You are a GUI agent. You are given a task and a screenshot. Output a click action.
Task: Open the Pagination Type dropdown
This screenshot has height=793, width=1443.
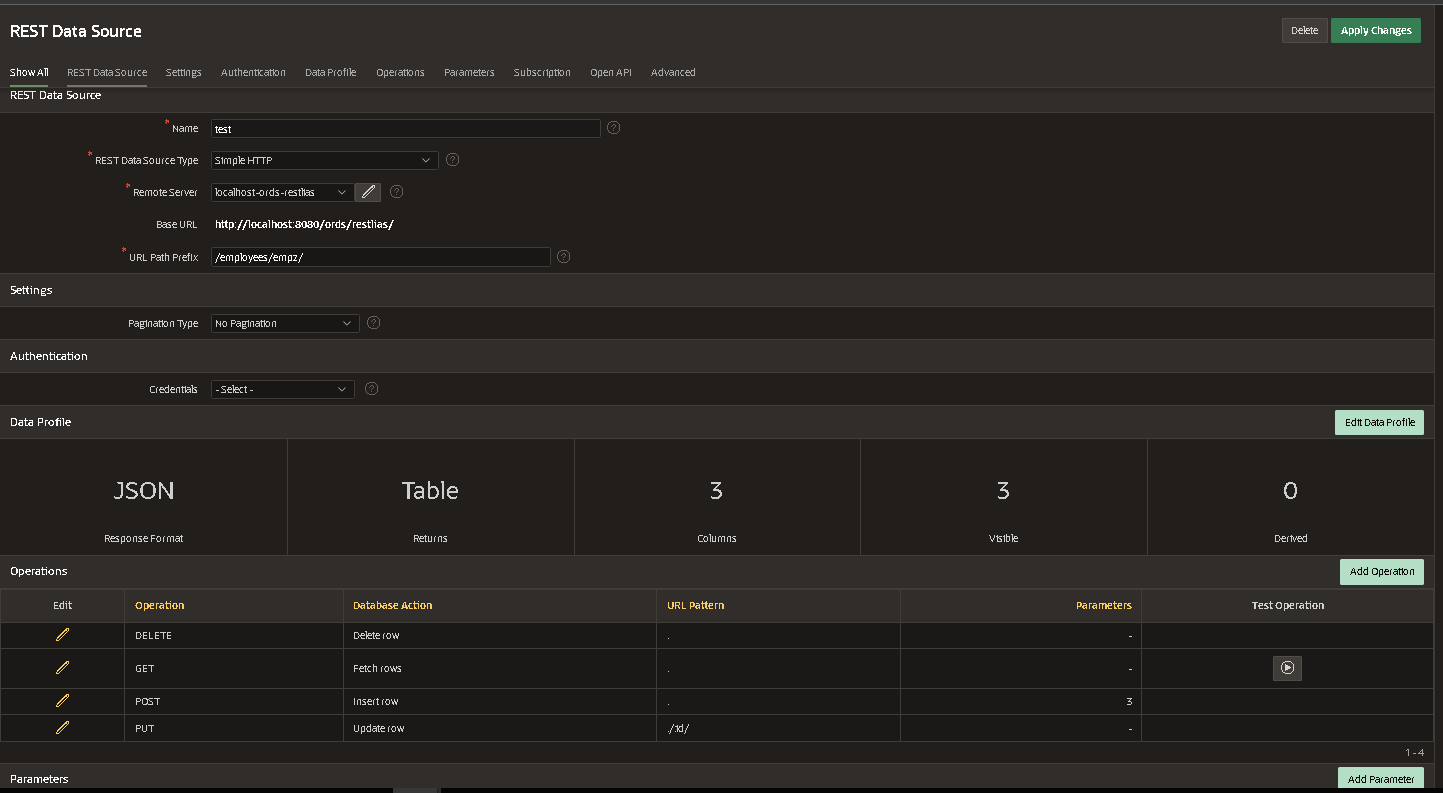point(284,323)
